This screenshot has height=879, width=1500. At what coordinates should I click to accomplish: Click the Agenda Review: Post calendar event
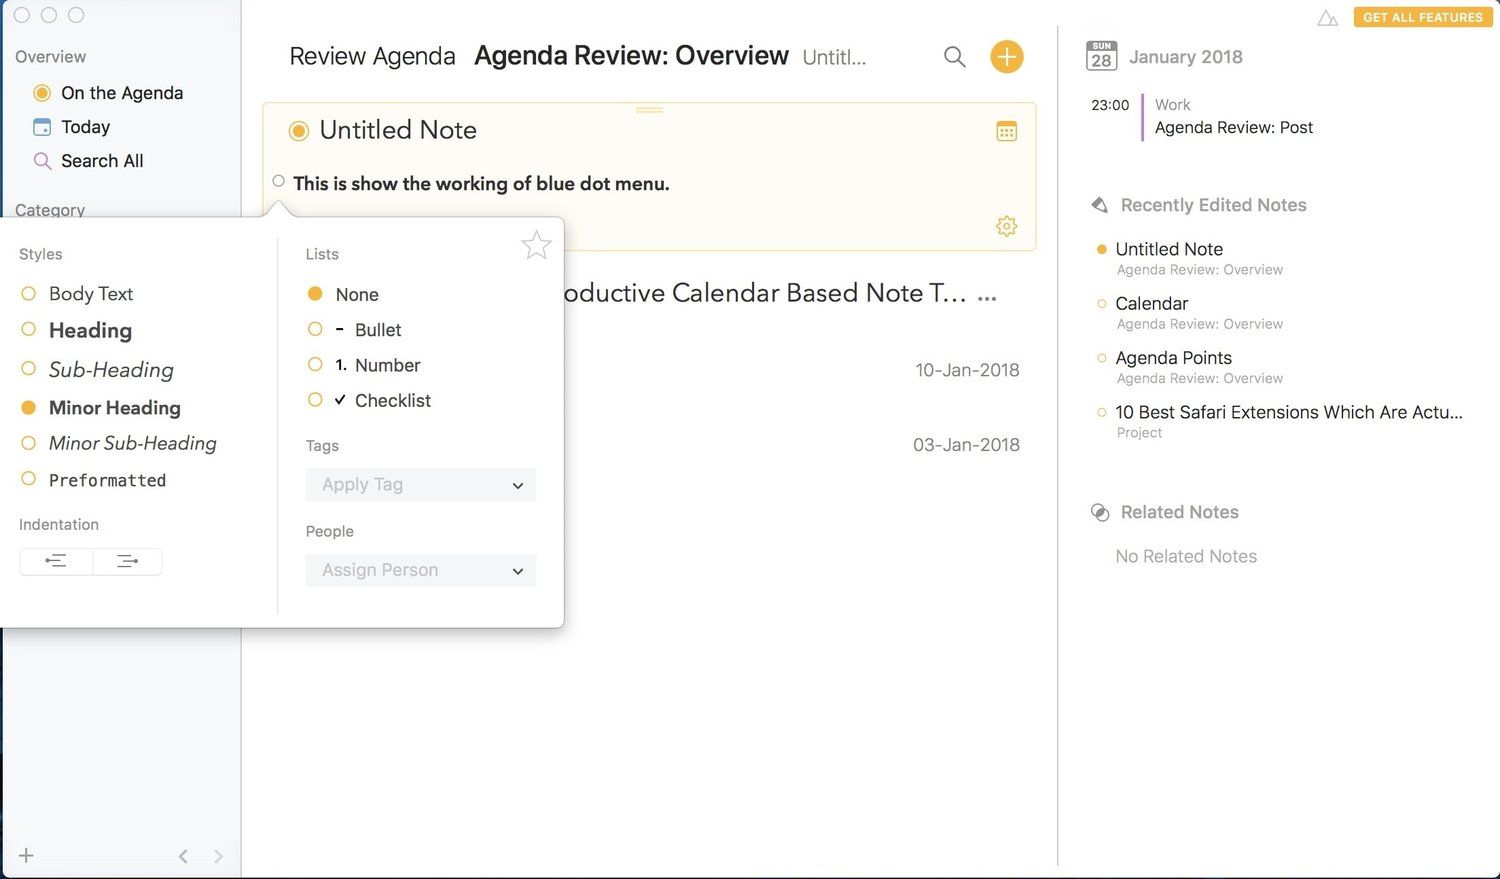pos(1233,127)
